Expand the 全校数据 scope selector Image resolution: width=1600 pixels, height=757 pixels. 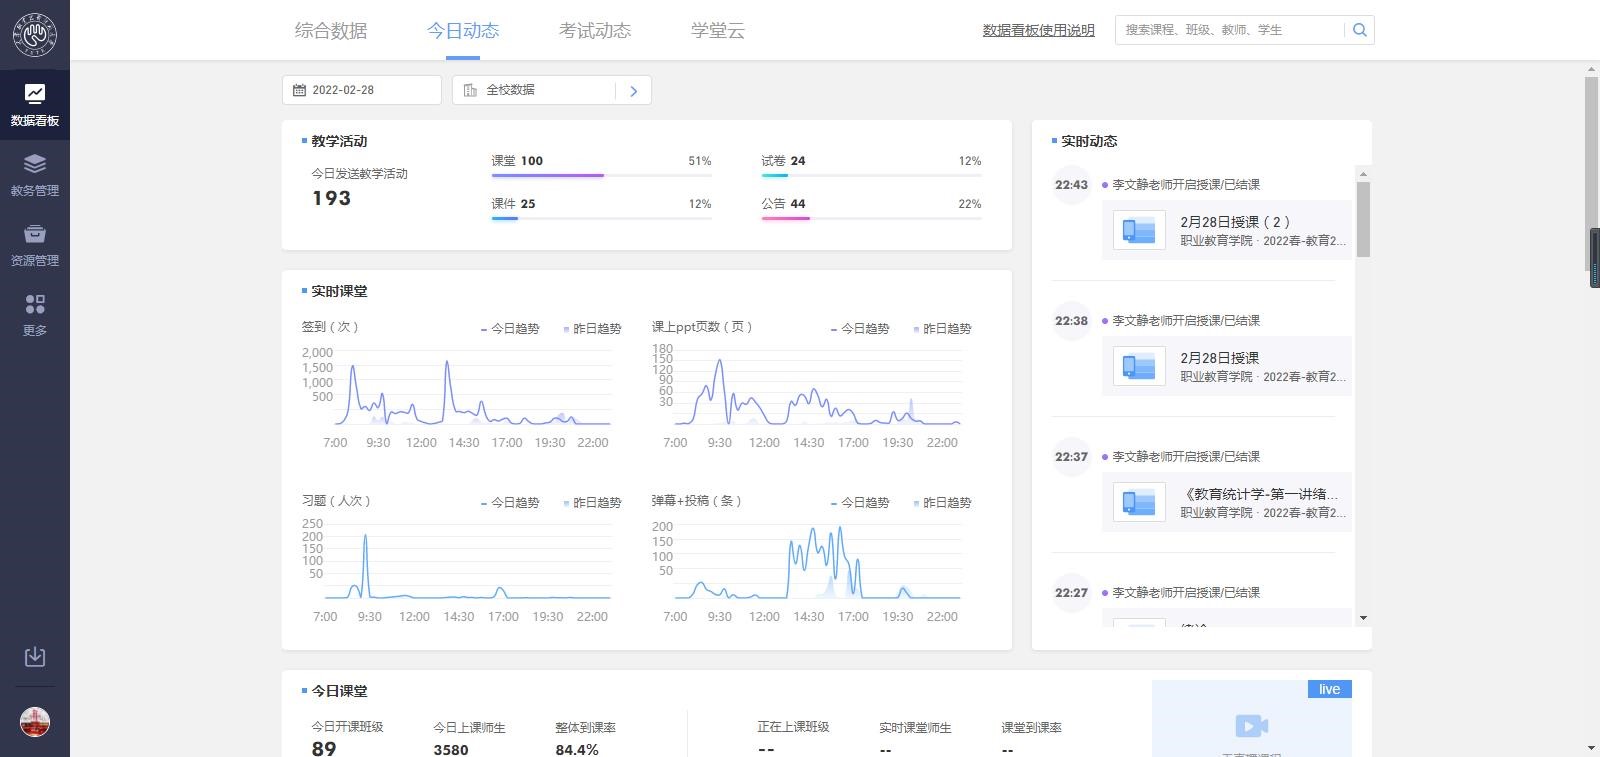(535, 90)
